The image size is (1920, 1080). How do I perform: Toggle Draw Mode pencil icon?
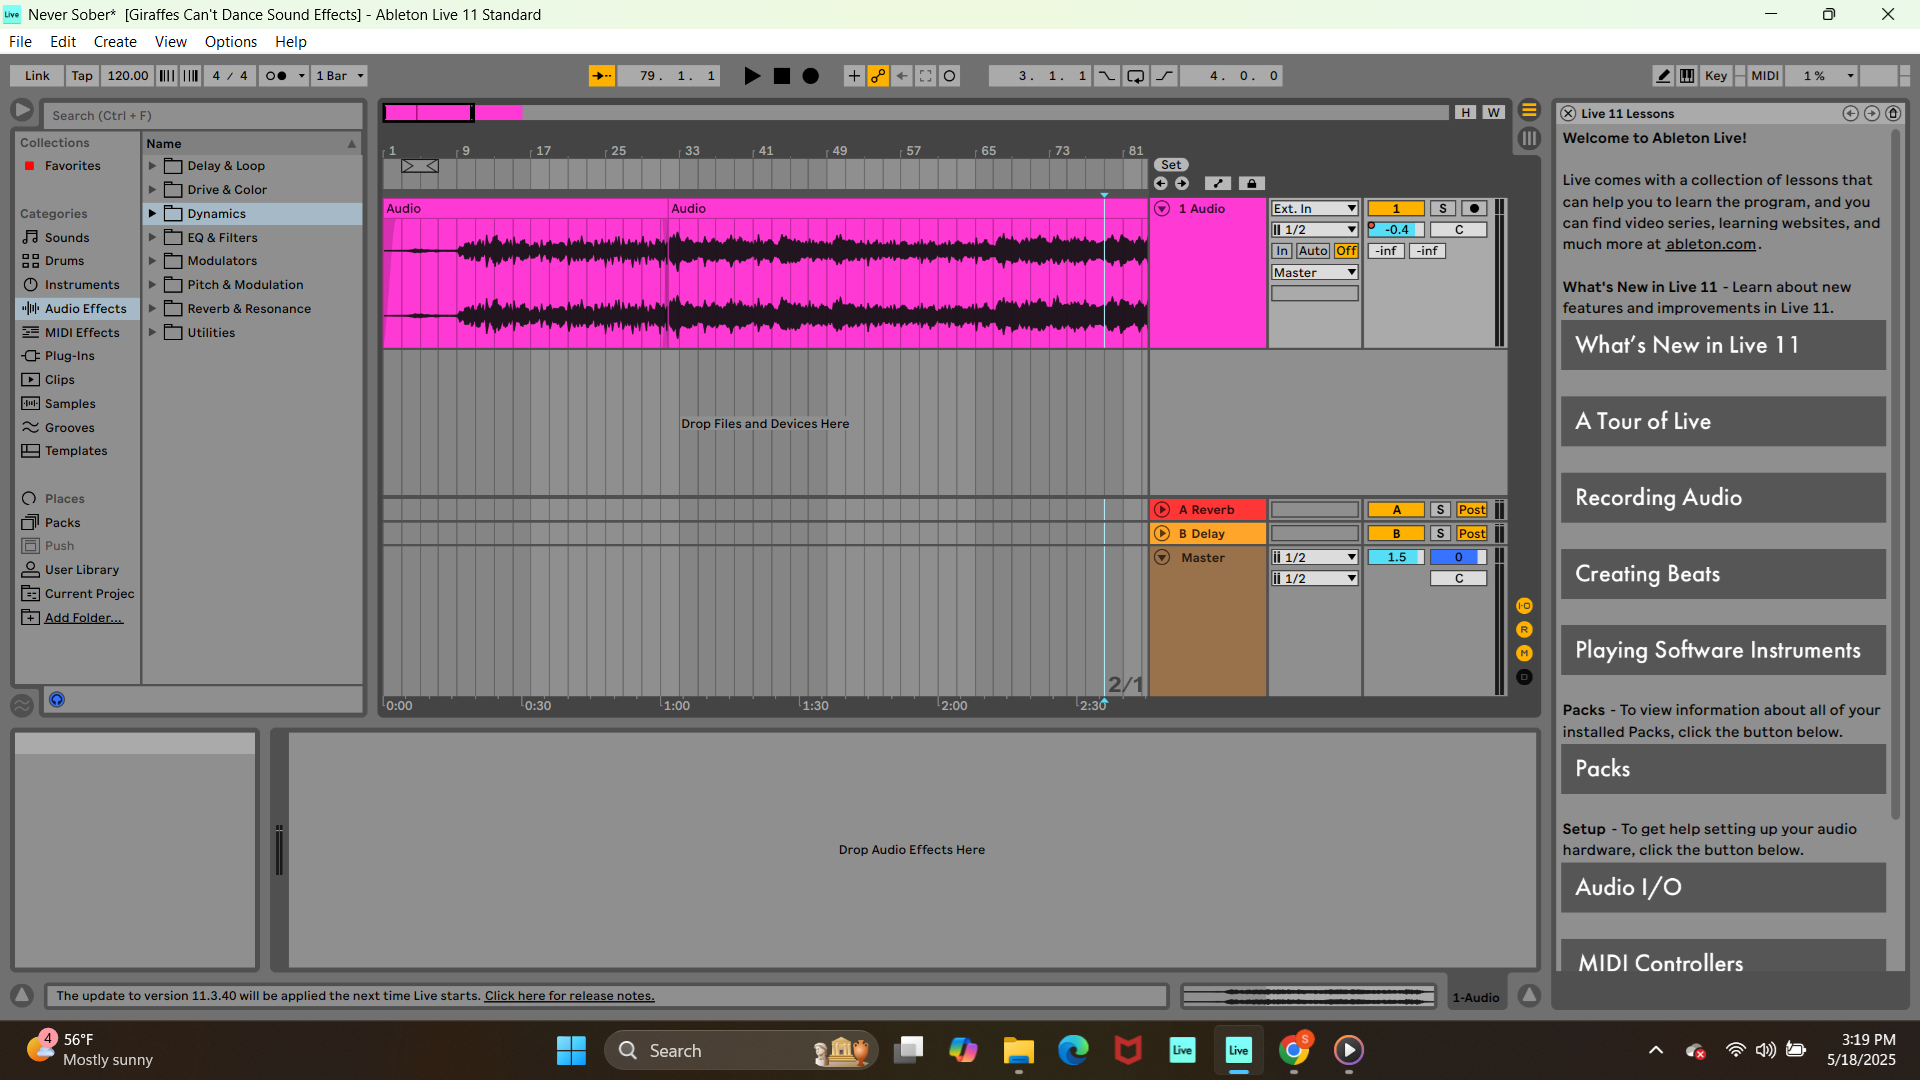pyautogui.click(x=1663, y=76)
